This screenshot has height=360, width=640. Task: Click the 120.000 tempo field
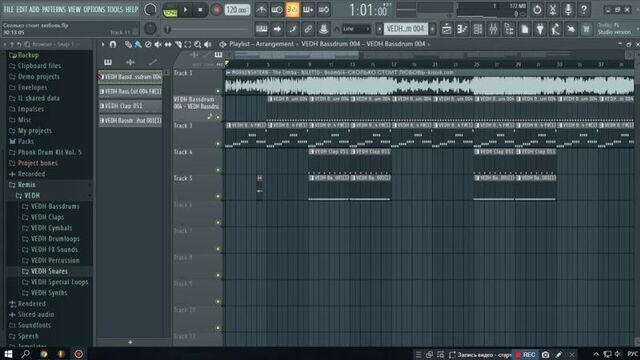pos(237,9)
